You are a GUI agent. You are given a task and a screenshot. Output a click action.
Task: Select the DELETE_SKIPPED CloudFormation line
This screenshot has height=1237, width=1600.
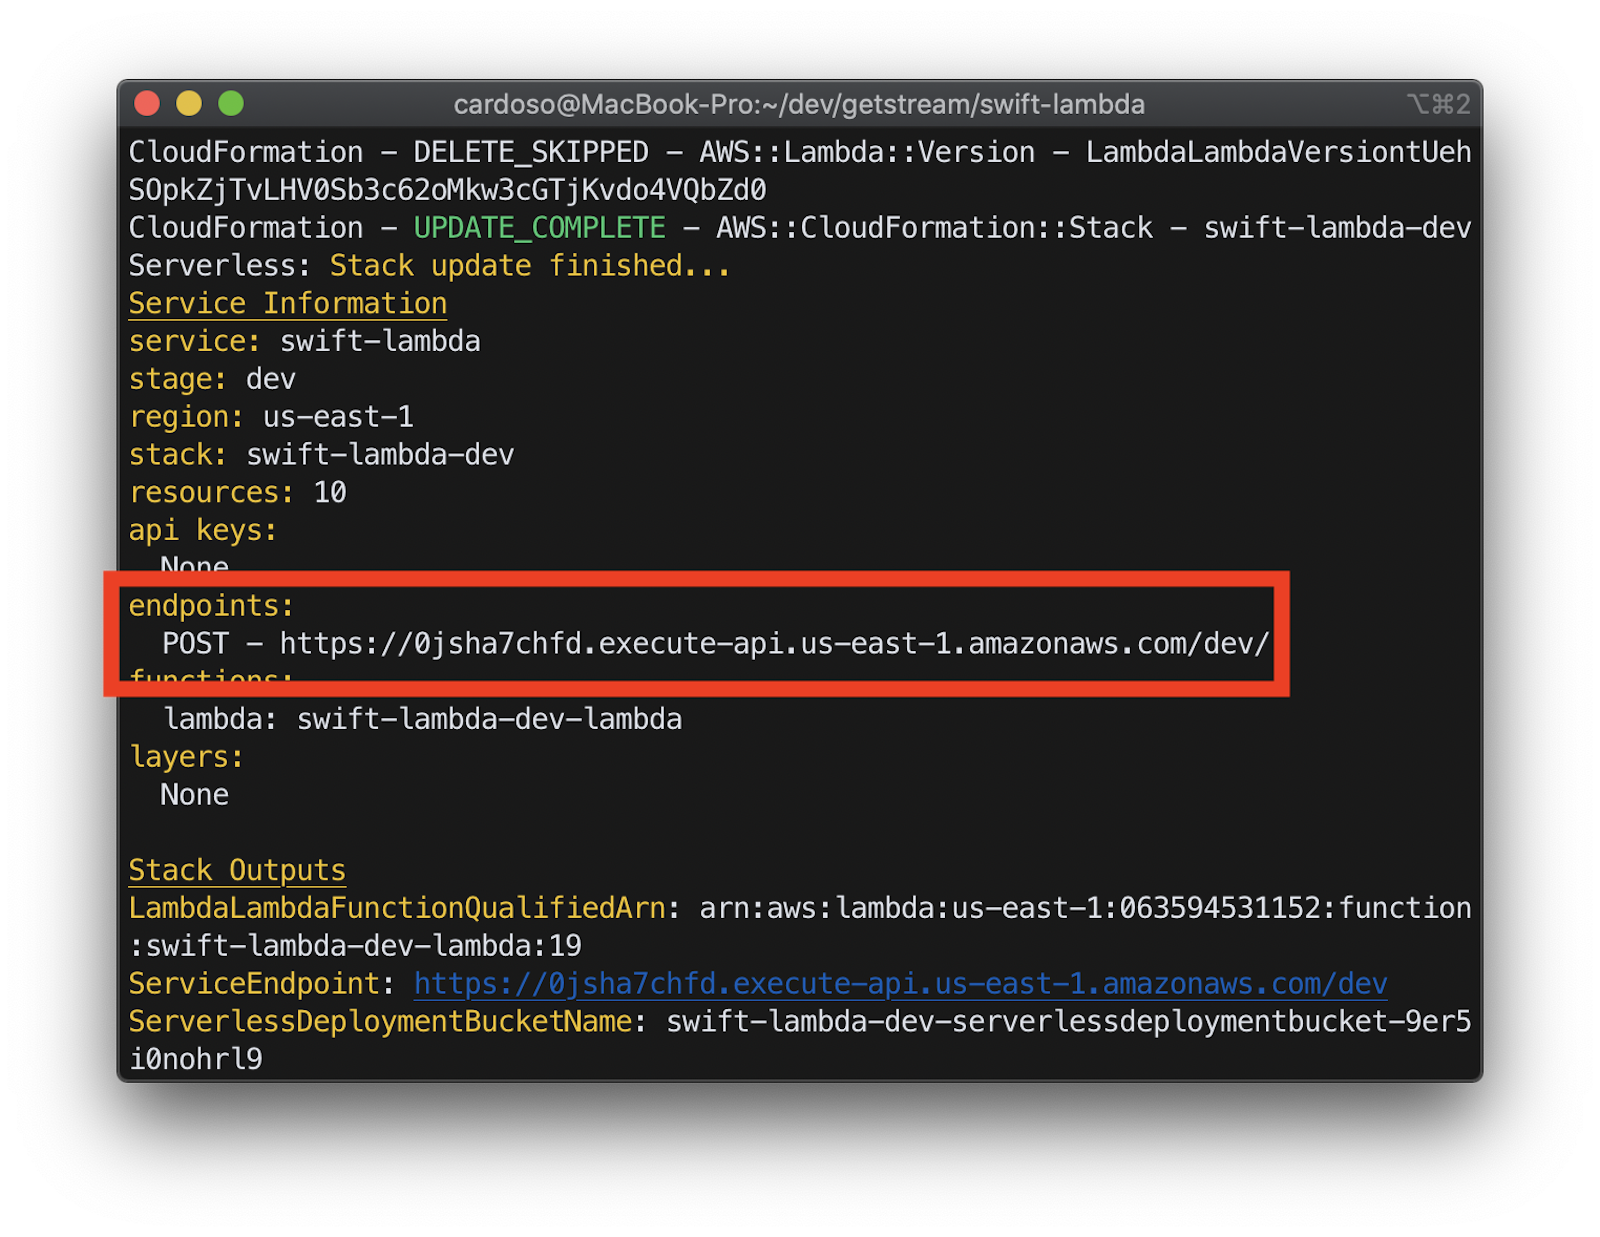coord(527,152)
